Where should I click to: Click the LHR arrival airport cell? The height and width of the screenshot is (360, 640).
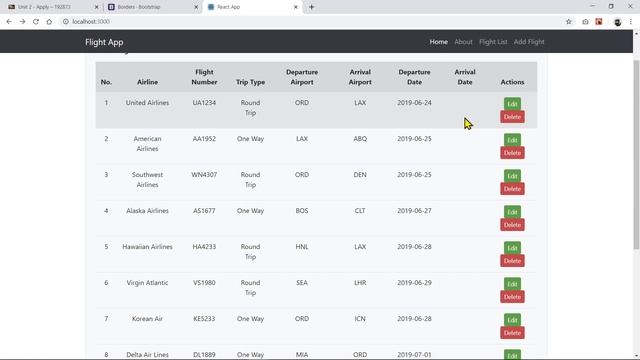pyautogui.click(x=360, y=282)
